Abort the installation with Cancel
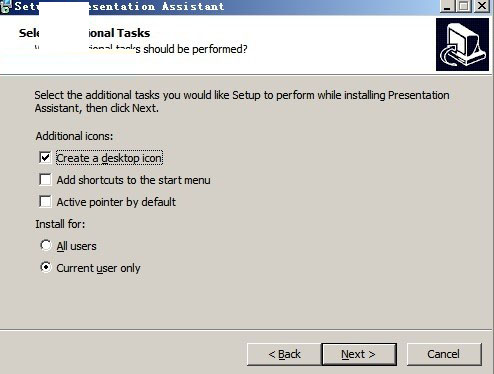 coord(444,354)
